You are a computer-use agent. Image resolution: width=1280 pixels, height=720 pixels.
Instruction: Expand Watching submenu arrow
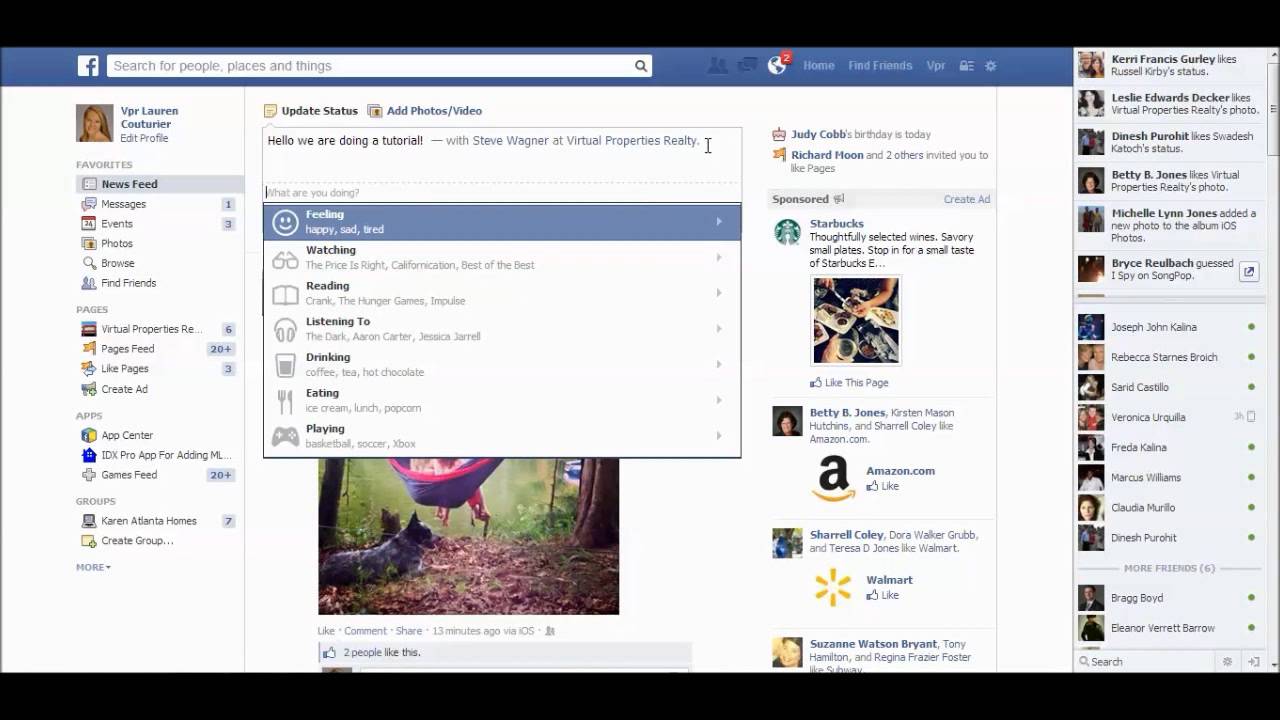coord(718,258)
